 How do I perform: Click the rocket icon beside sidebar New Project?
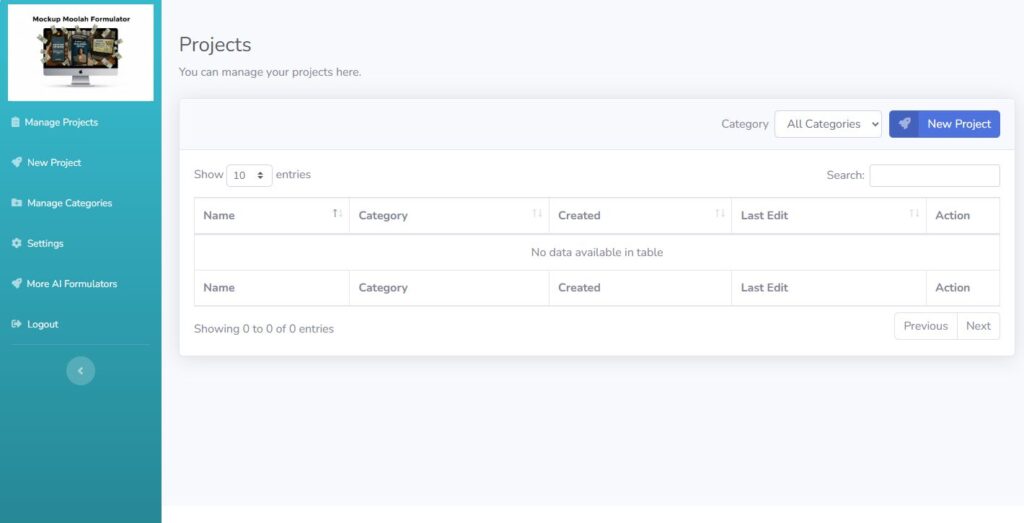[x=17, y=163]
